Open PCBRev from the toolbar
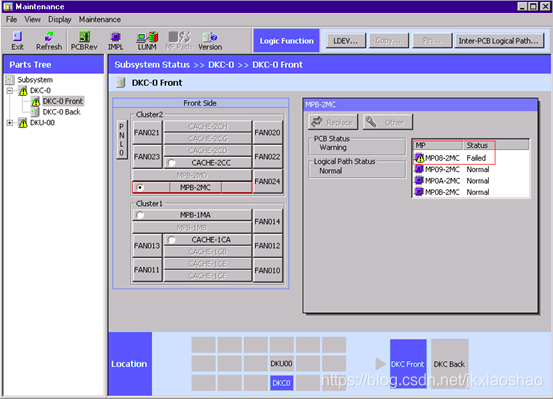553x399 pixels. pyautogui.click(x=84, y=41)
